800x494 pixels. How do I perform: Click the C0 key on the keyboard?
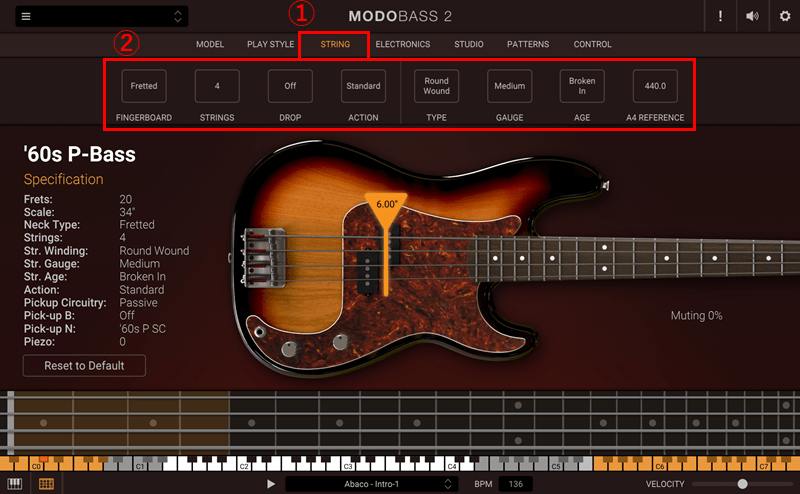coord(36,464)
